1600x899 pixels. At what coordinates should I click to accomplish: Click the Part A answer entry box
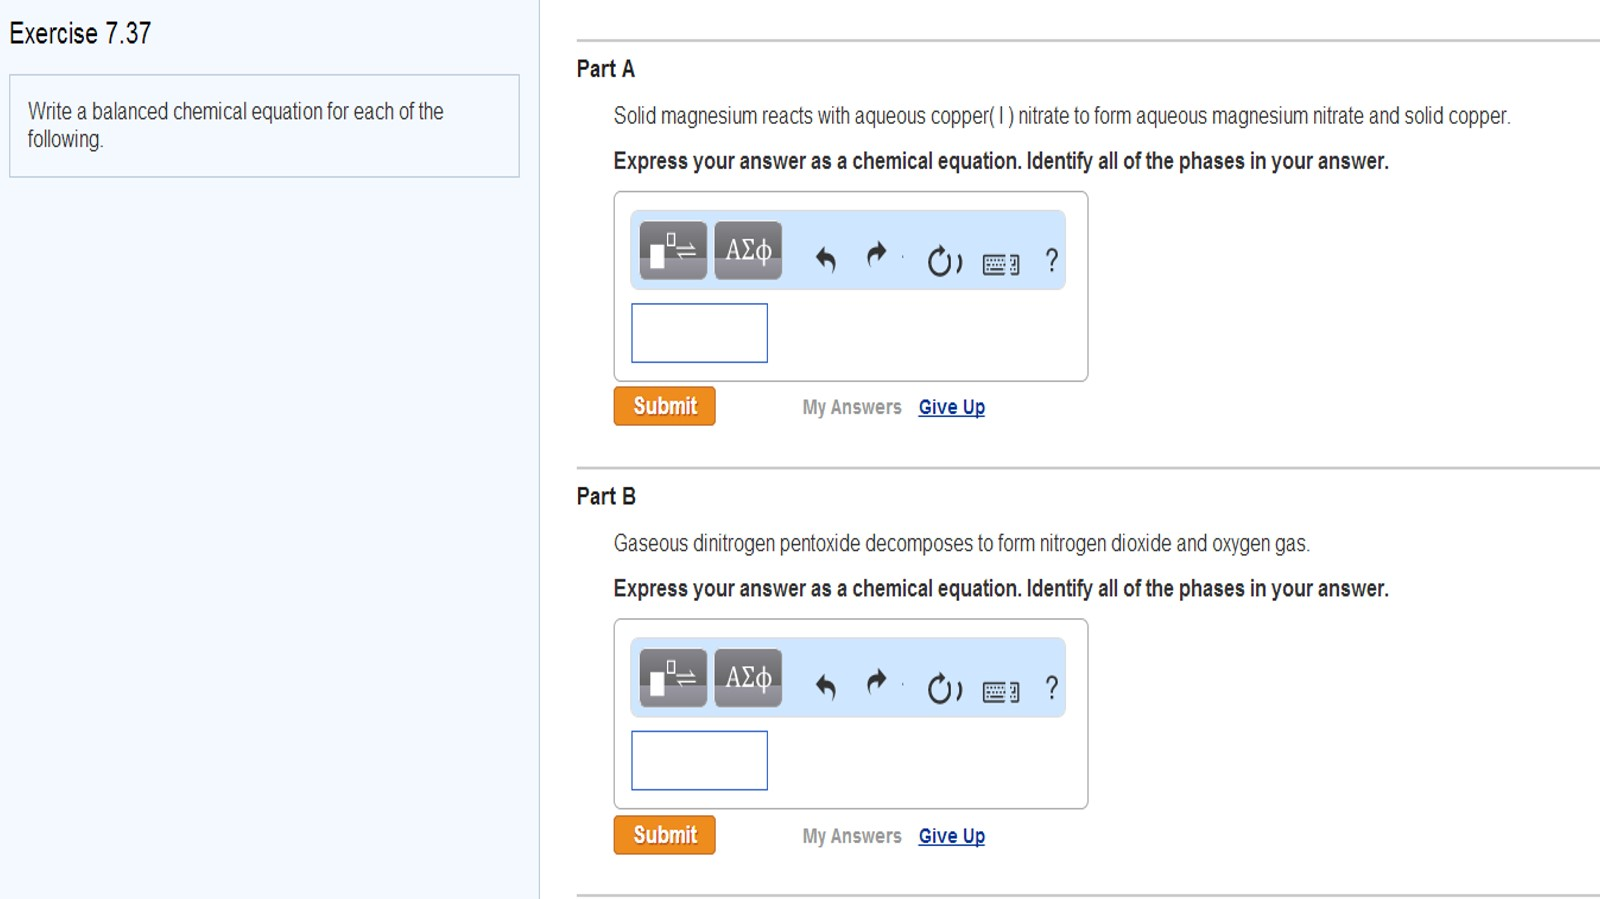[x=698, y=332]
